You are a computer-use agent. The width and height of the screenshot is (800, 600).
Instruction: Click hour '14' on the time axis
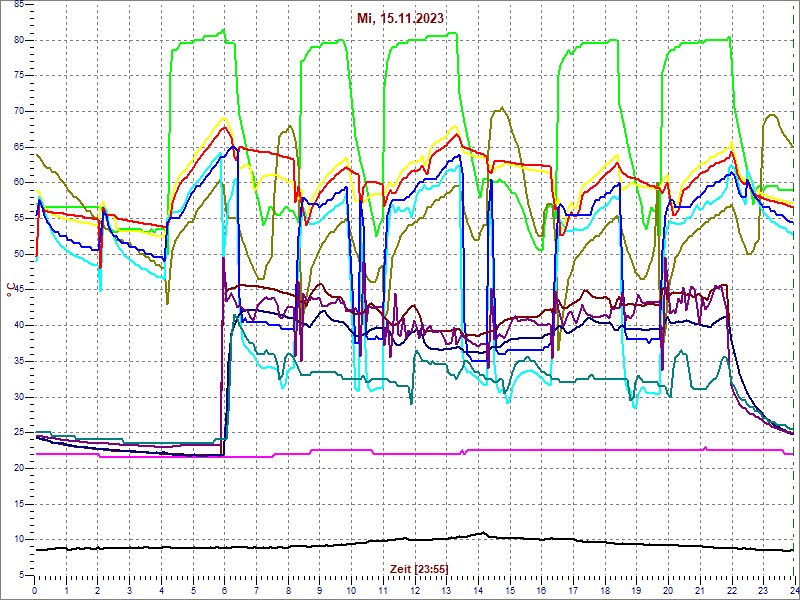click(478, 589)
